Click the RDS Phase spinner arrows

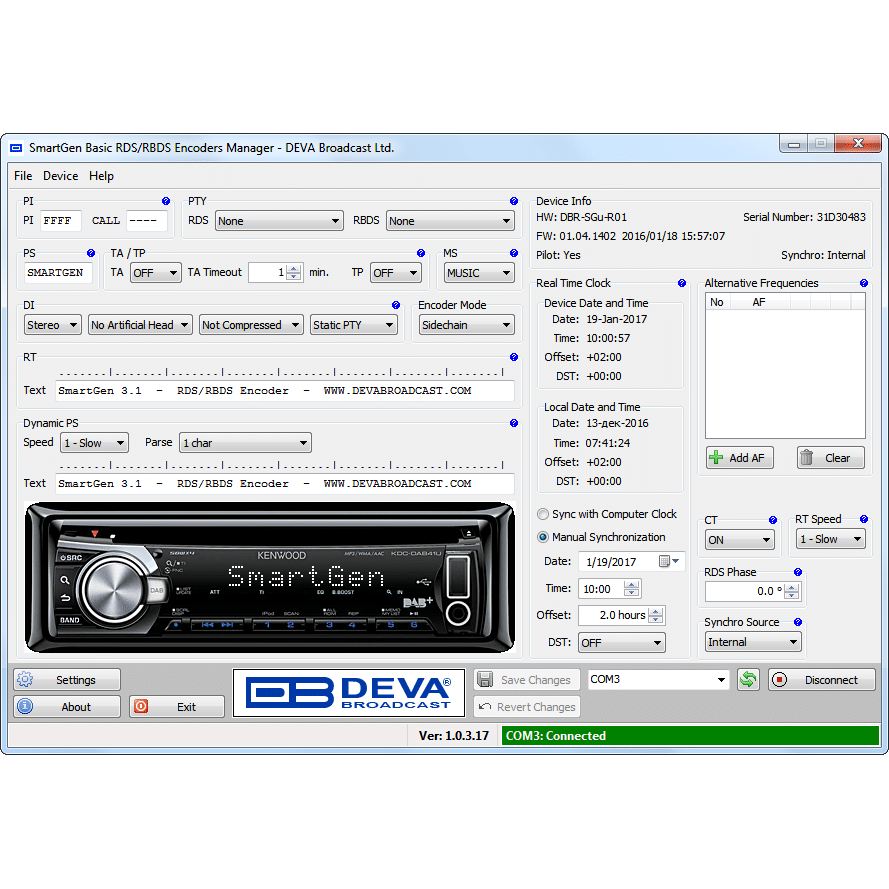pyautogui.click(x=791, y=591)
